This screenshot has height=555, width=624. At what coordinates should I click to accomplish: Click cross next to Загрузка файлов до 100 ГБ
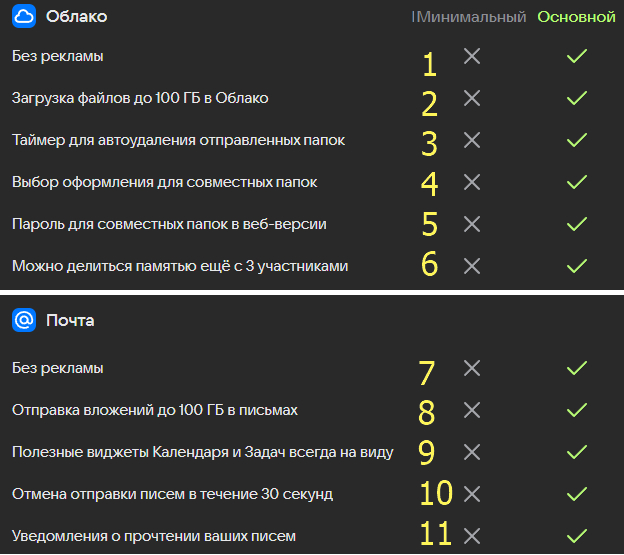(x=473, y=98)
